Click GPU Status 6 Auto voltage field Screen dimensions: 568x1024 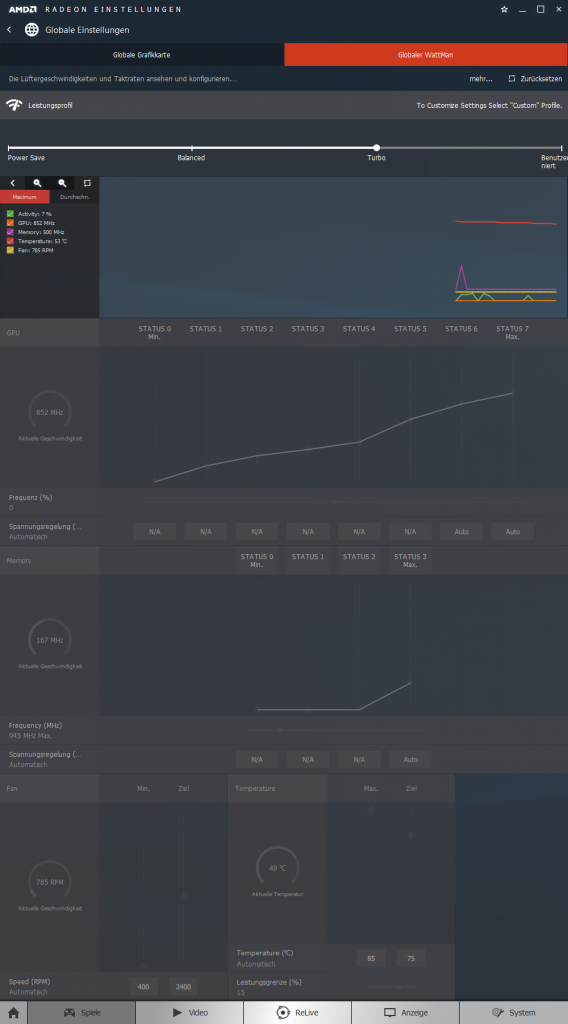[462, 532]
